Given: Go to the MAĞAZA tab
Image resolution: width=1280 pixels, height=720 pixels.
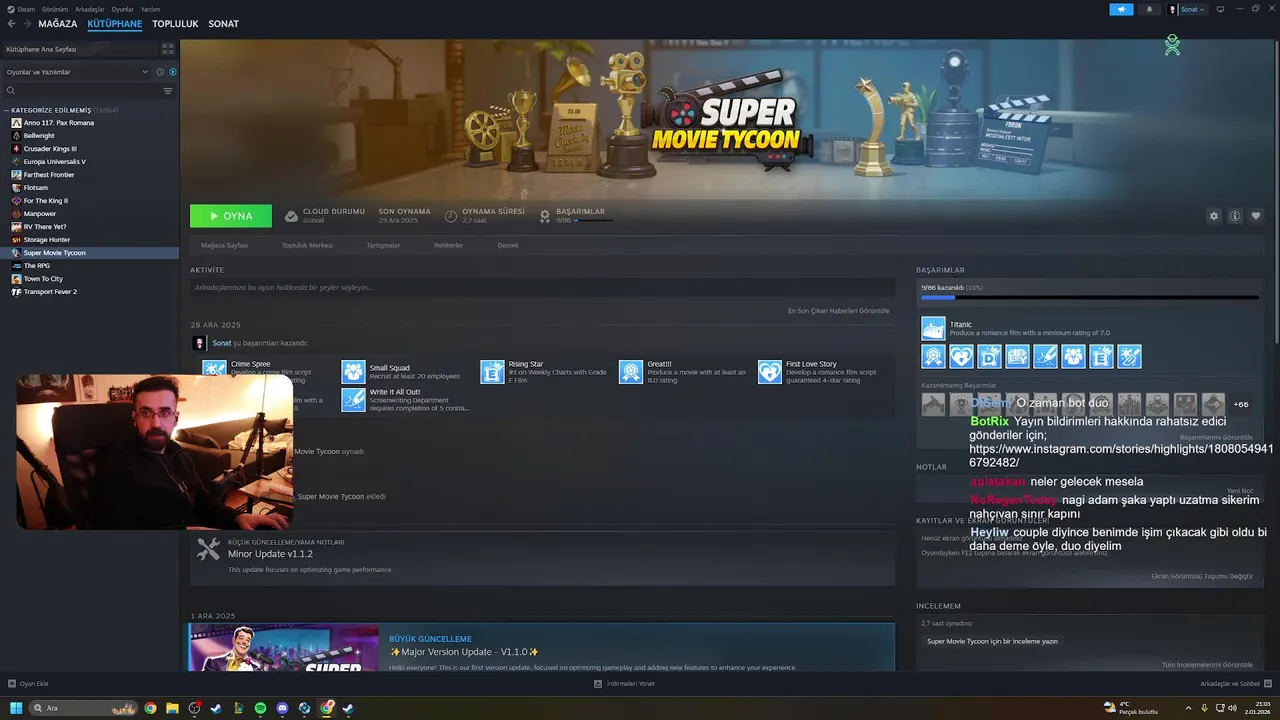Looking at the screenshot, I should [58, 24].
